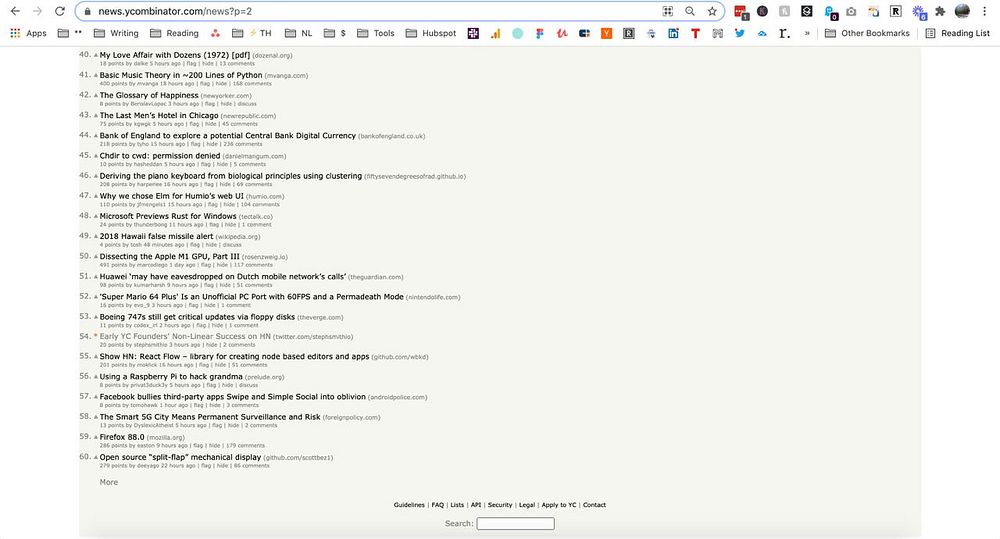
Task: Expand the Hubspot bookmarks folder
Action: pos(431,33)
